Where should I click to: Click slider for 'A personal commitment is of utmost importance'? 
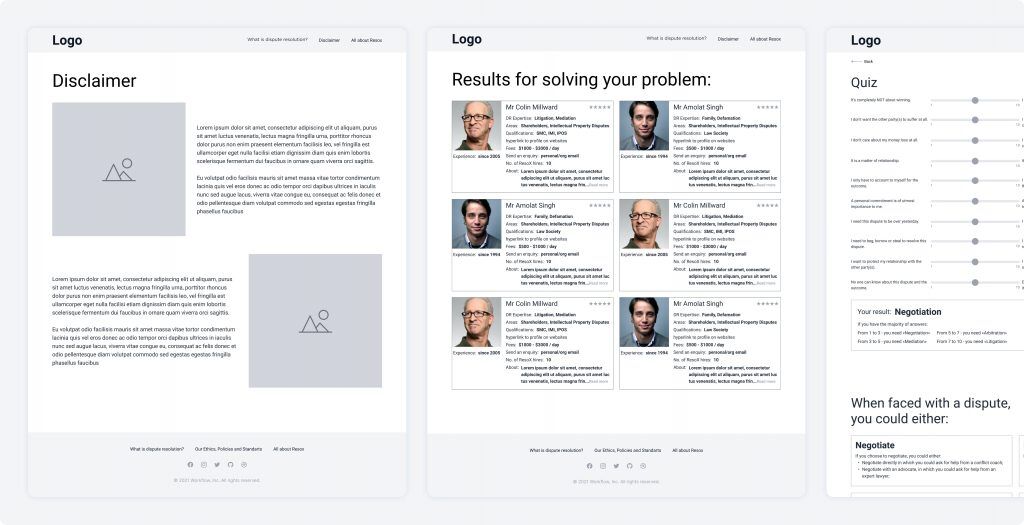tap(975, 201)
